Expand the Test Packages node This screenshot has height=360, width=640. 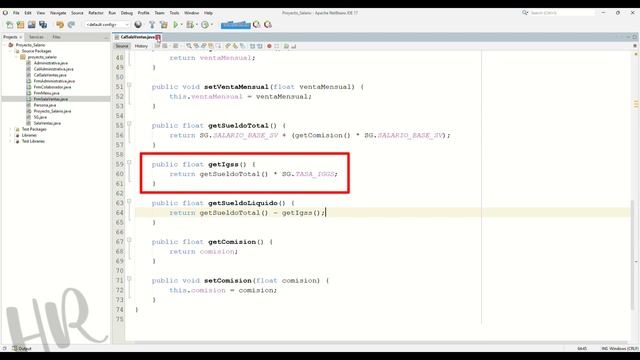[11, 129]
